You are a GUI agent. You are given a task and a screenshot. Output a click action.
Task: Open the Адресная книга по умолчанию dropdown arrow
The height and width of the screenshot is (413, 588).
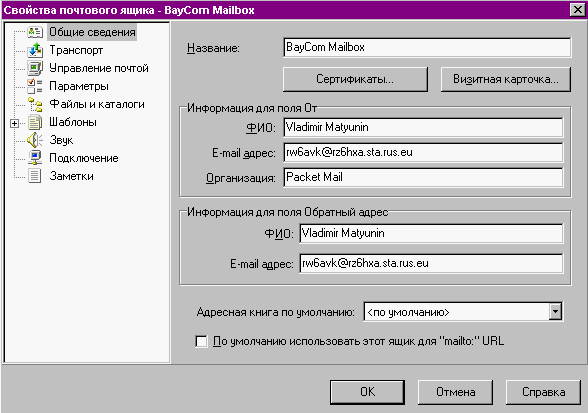(555, 311)
